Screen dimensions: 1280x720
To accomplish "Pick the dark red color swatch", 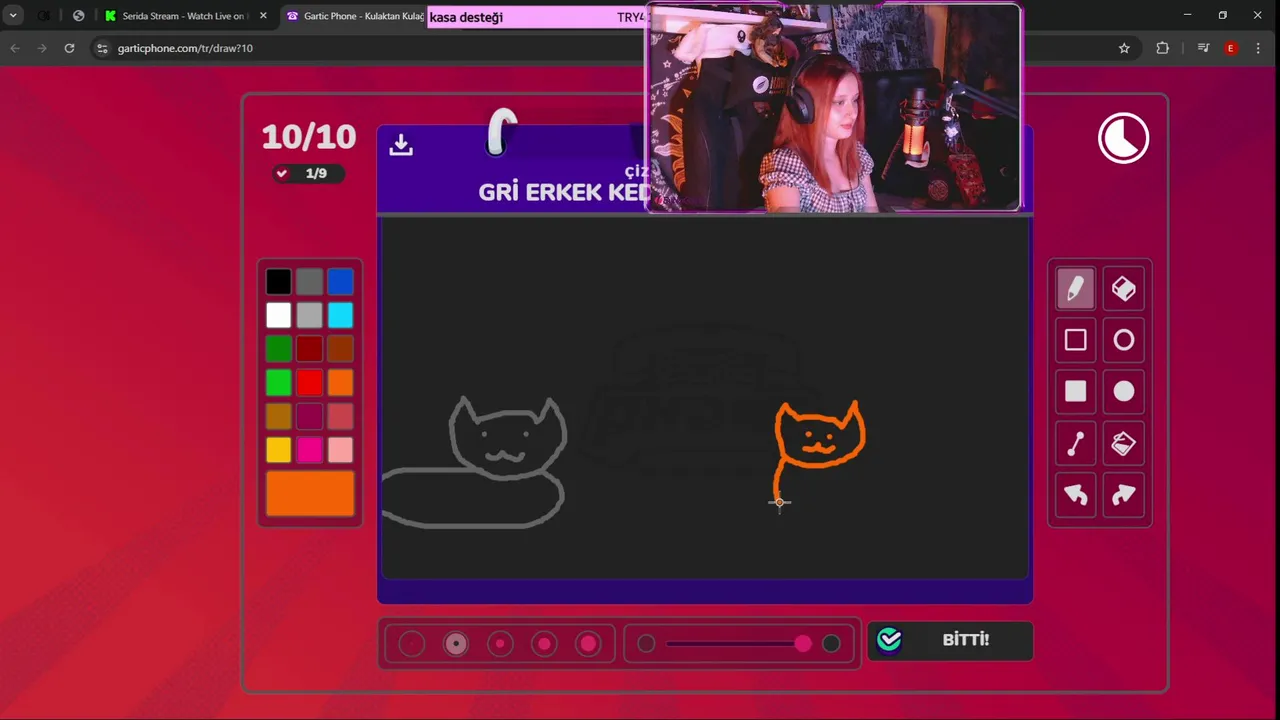I will (x=310, y=349).
